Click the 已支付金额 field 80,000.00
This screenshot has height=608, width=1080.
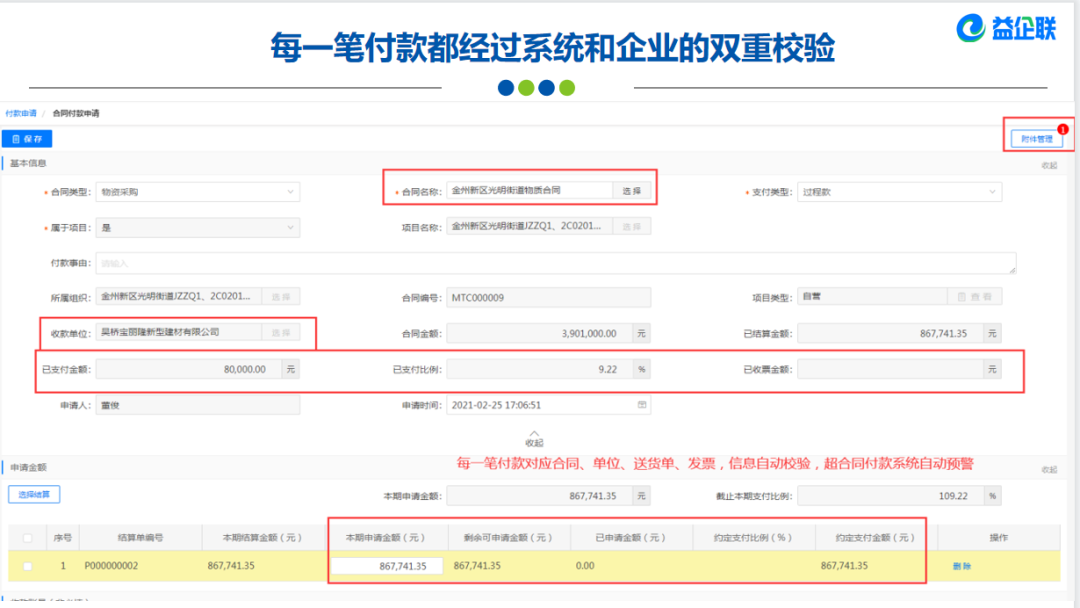click(x=189, y=369)
